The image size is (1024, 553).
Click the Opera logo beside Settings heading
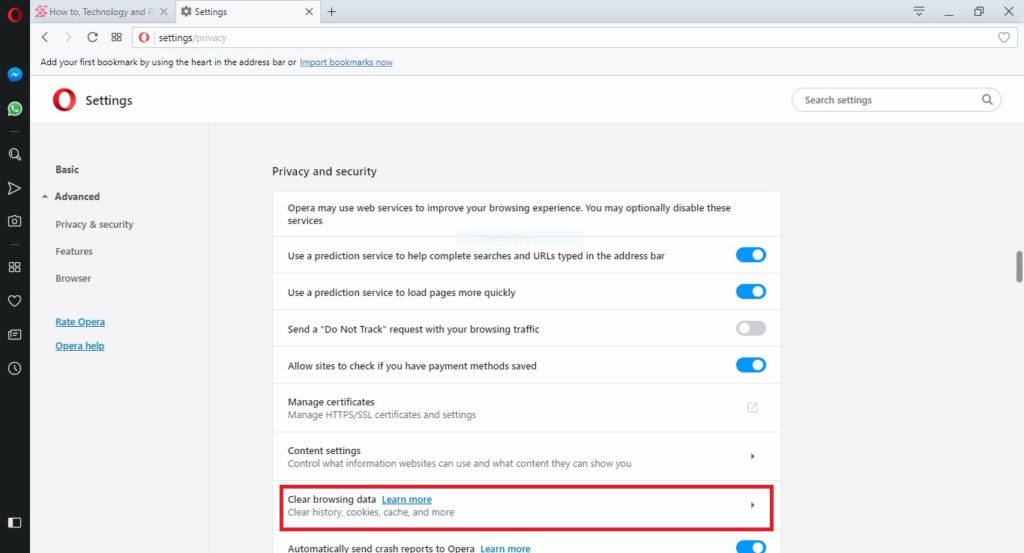tap(64, 100)
